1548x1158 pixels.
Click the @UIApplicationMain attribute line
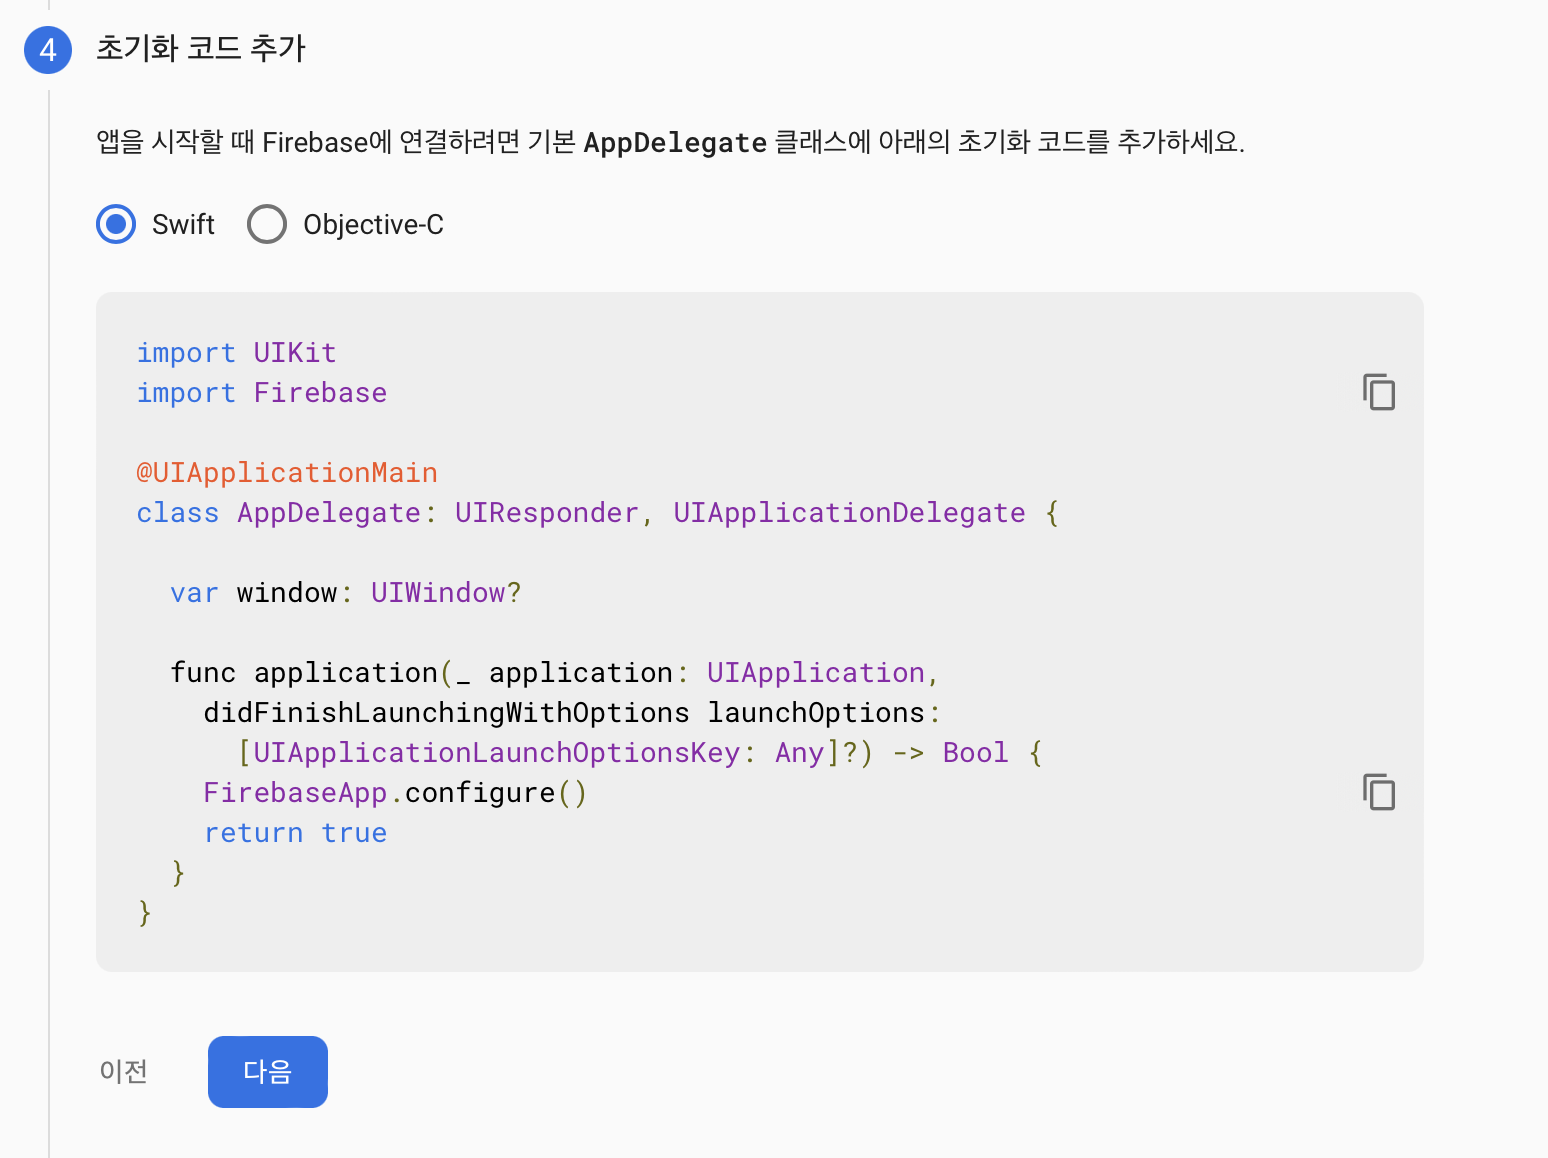point(287,473)
